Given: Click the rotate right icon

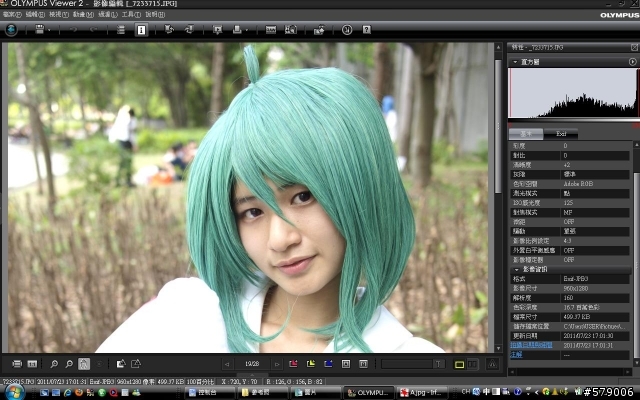Looking at the screenshot, I should 189,29.
